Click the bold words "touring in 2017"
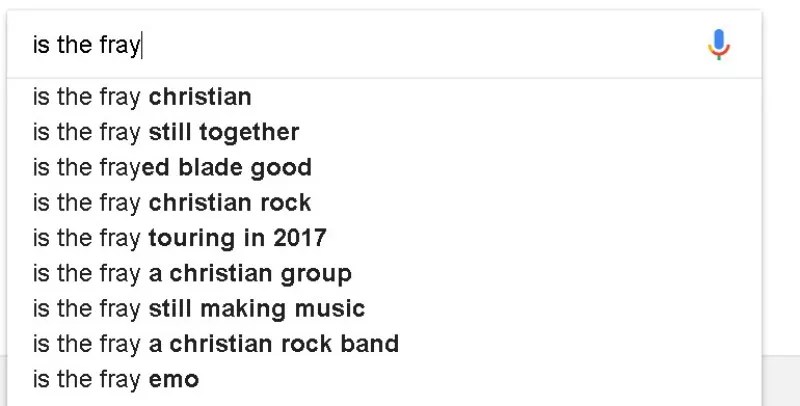 pyautogui.click(x=237, y=238)
